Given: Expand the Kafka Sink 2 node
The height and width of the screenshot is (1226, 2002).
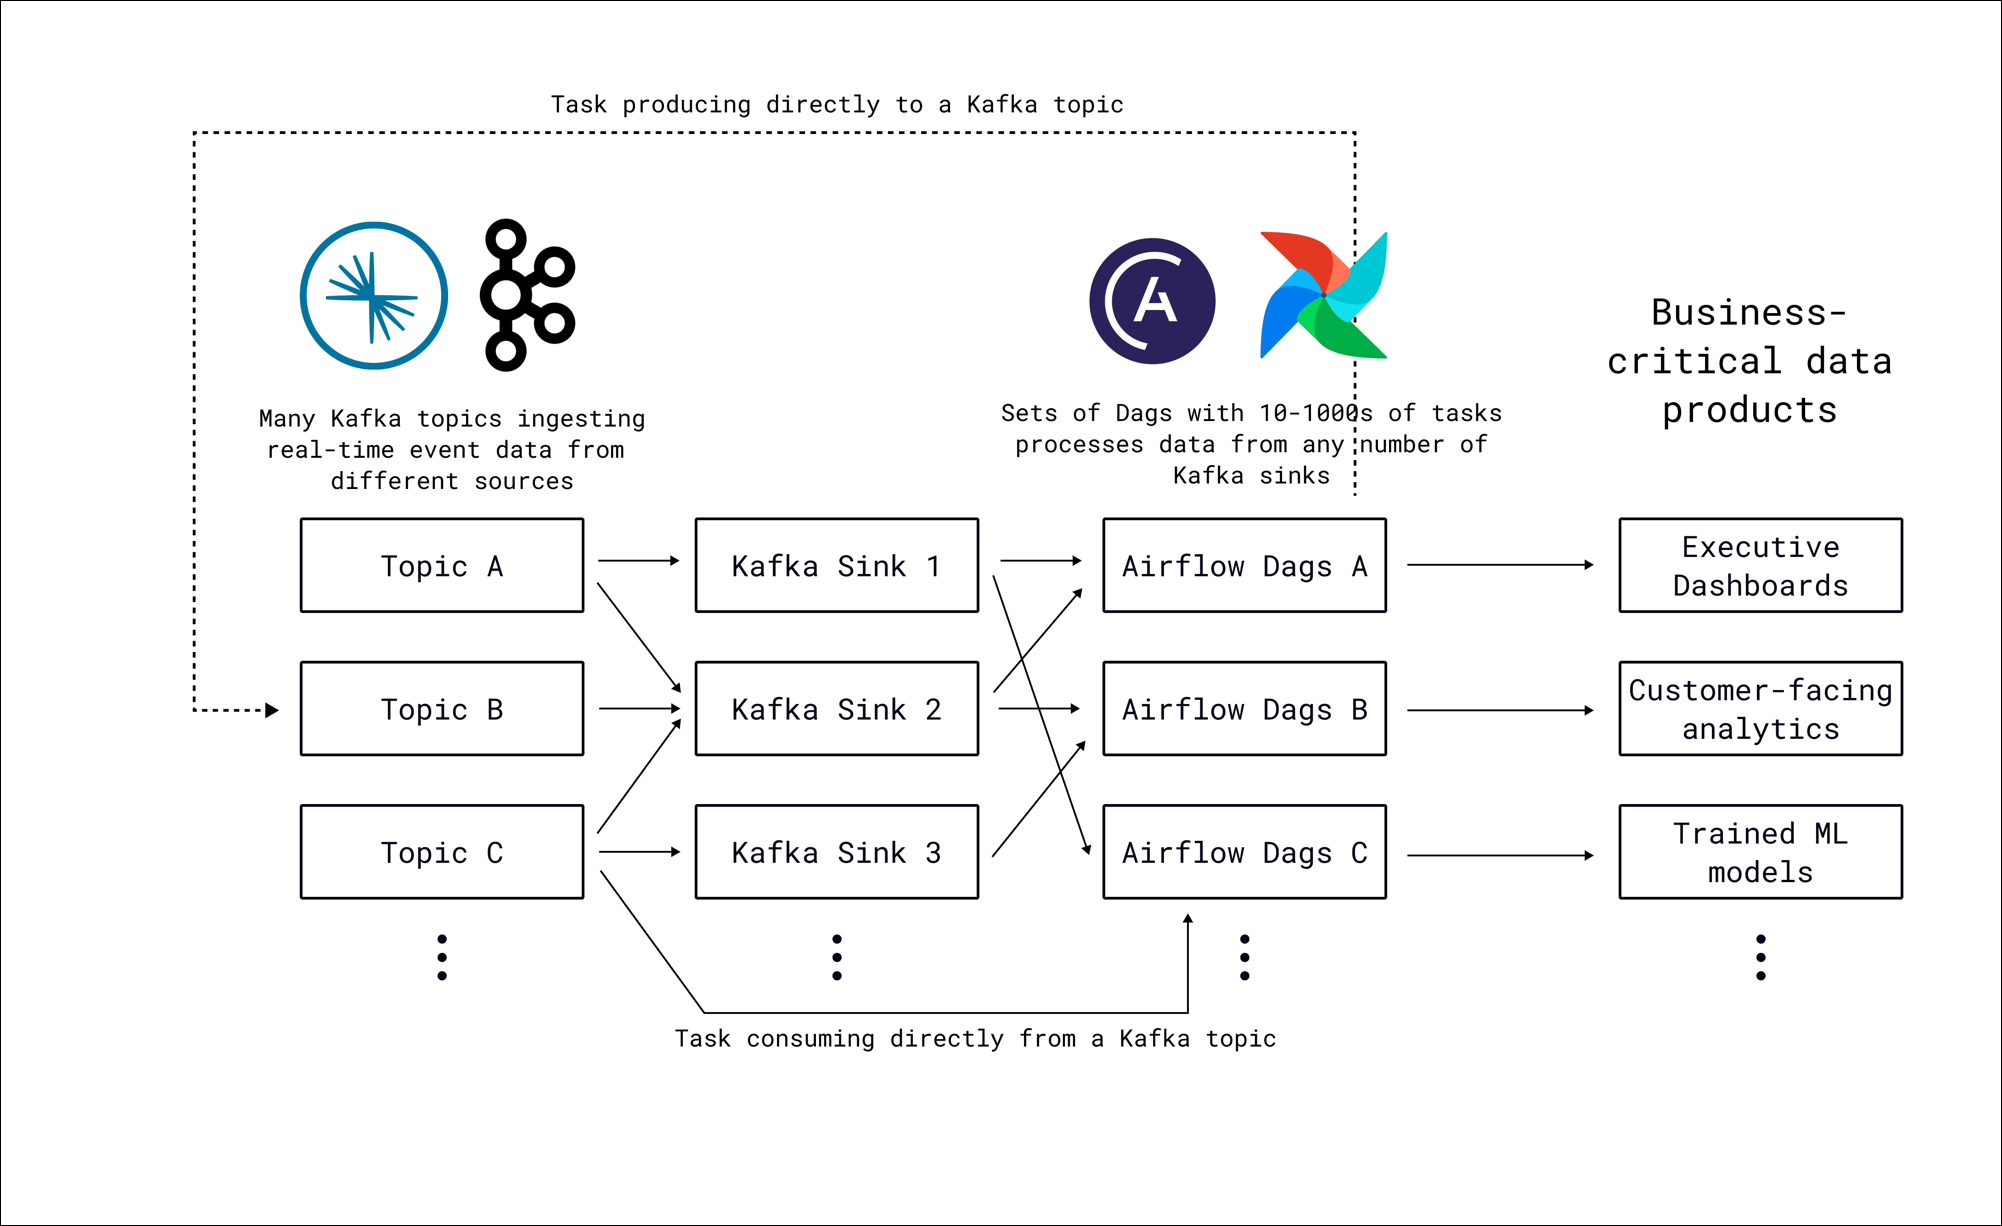Looking at the screenshot, I should pos(836,708).
